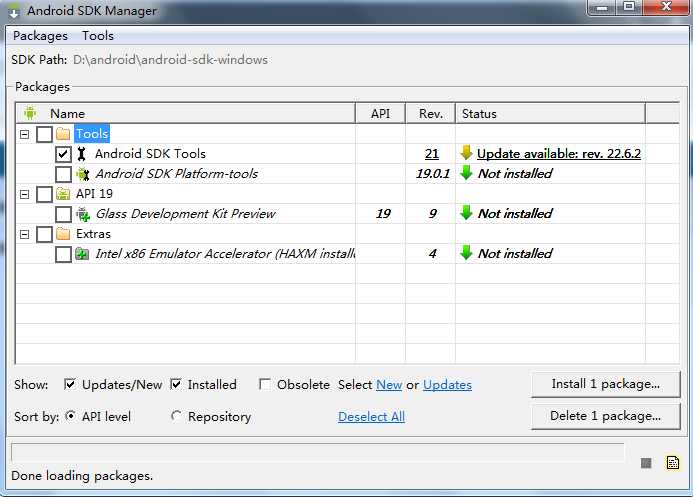693x497 pixels.
Task: Click the API 19 folder icon
Action: click(63, 194)
